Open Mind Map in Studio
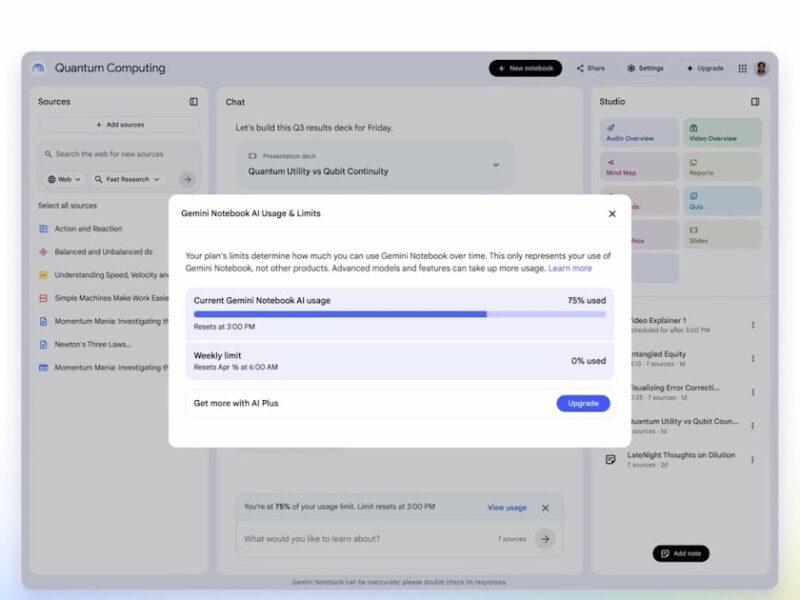Image resolution: width=800 pixels, height=600 pixels. click(x=639, y=167)
